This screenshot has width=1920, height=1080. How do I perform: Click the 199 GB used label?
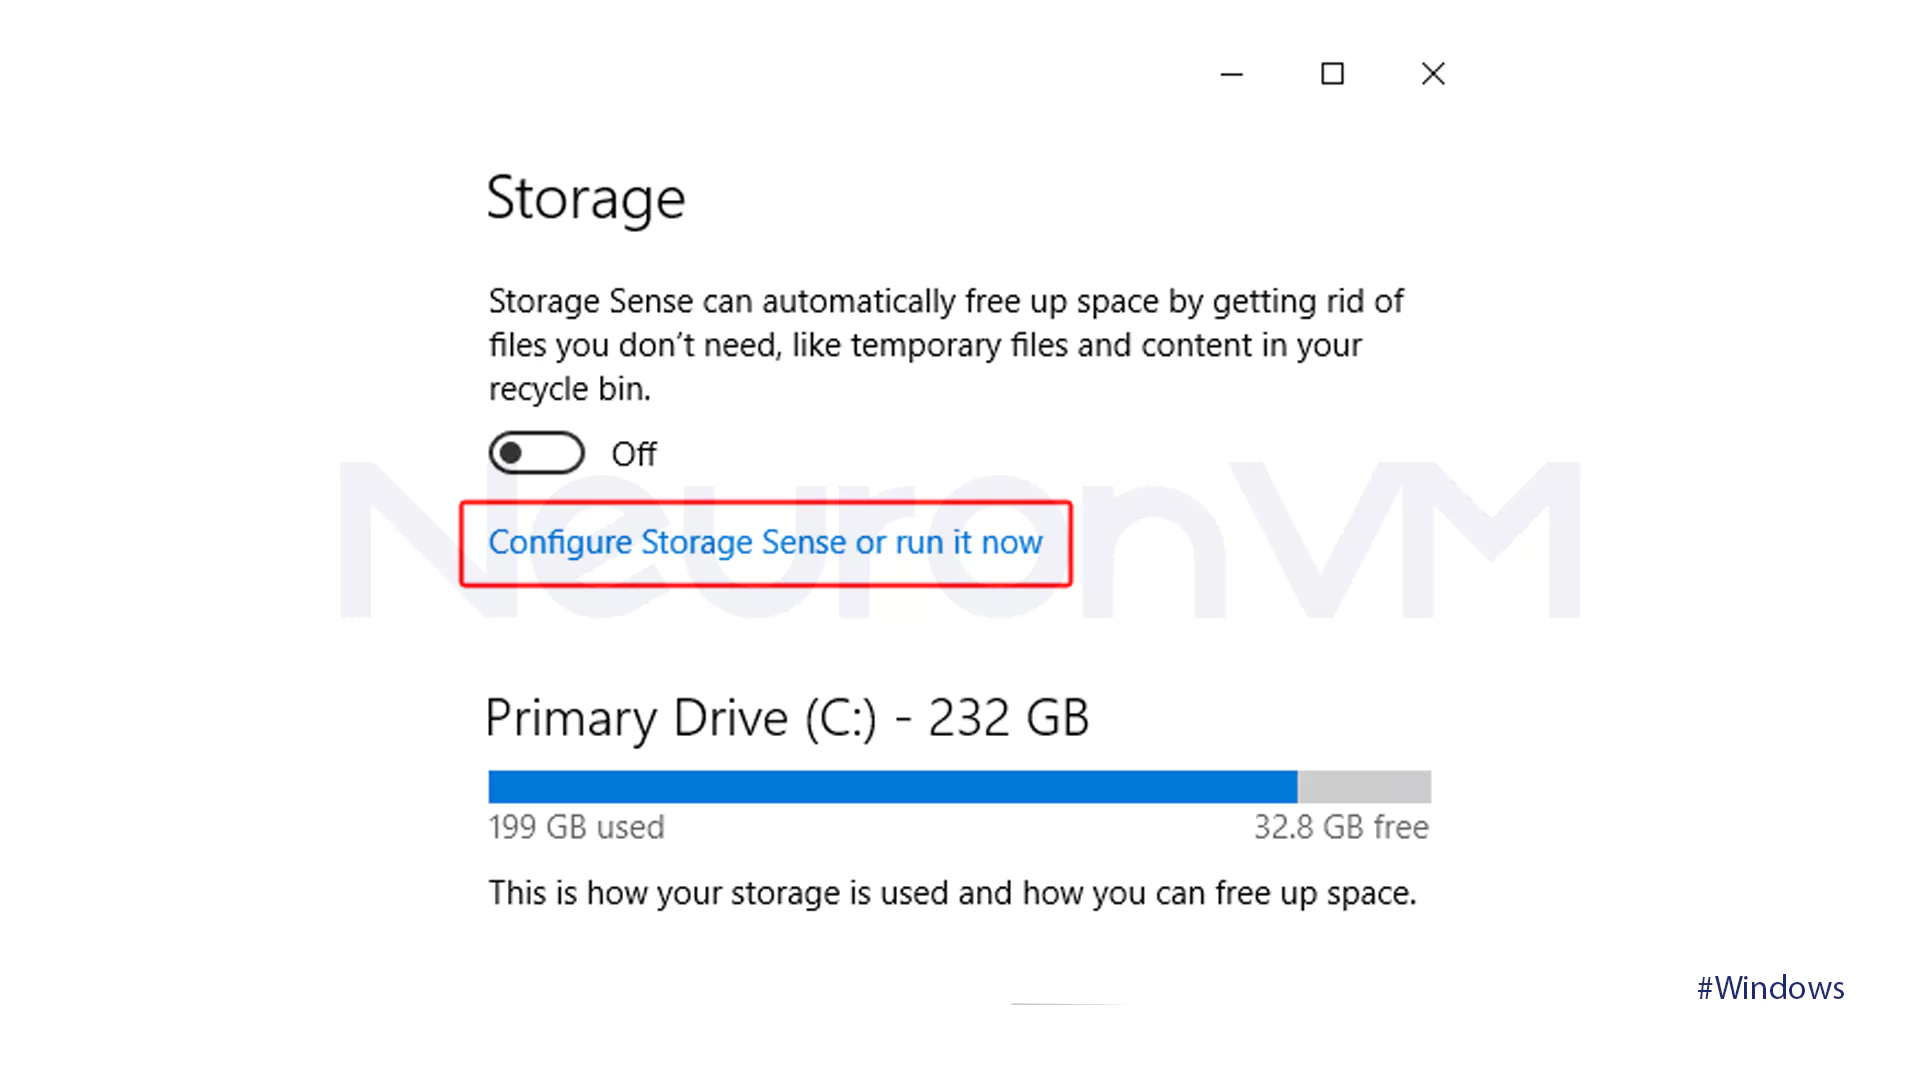576,827
